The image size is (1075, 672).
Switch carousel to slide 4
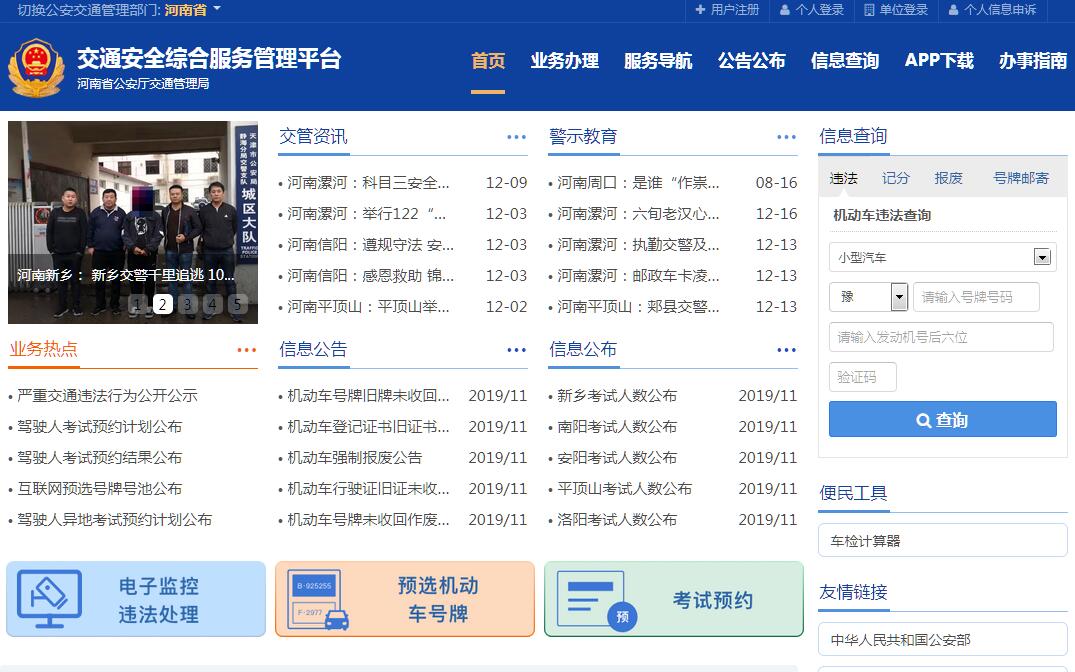coord(213,304)
